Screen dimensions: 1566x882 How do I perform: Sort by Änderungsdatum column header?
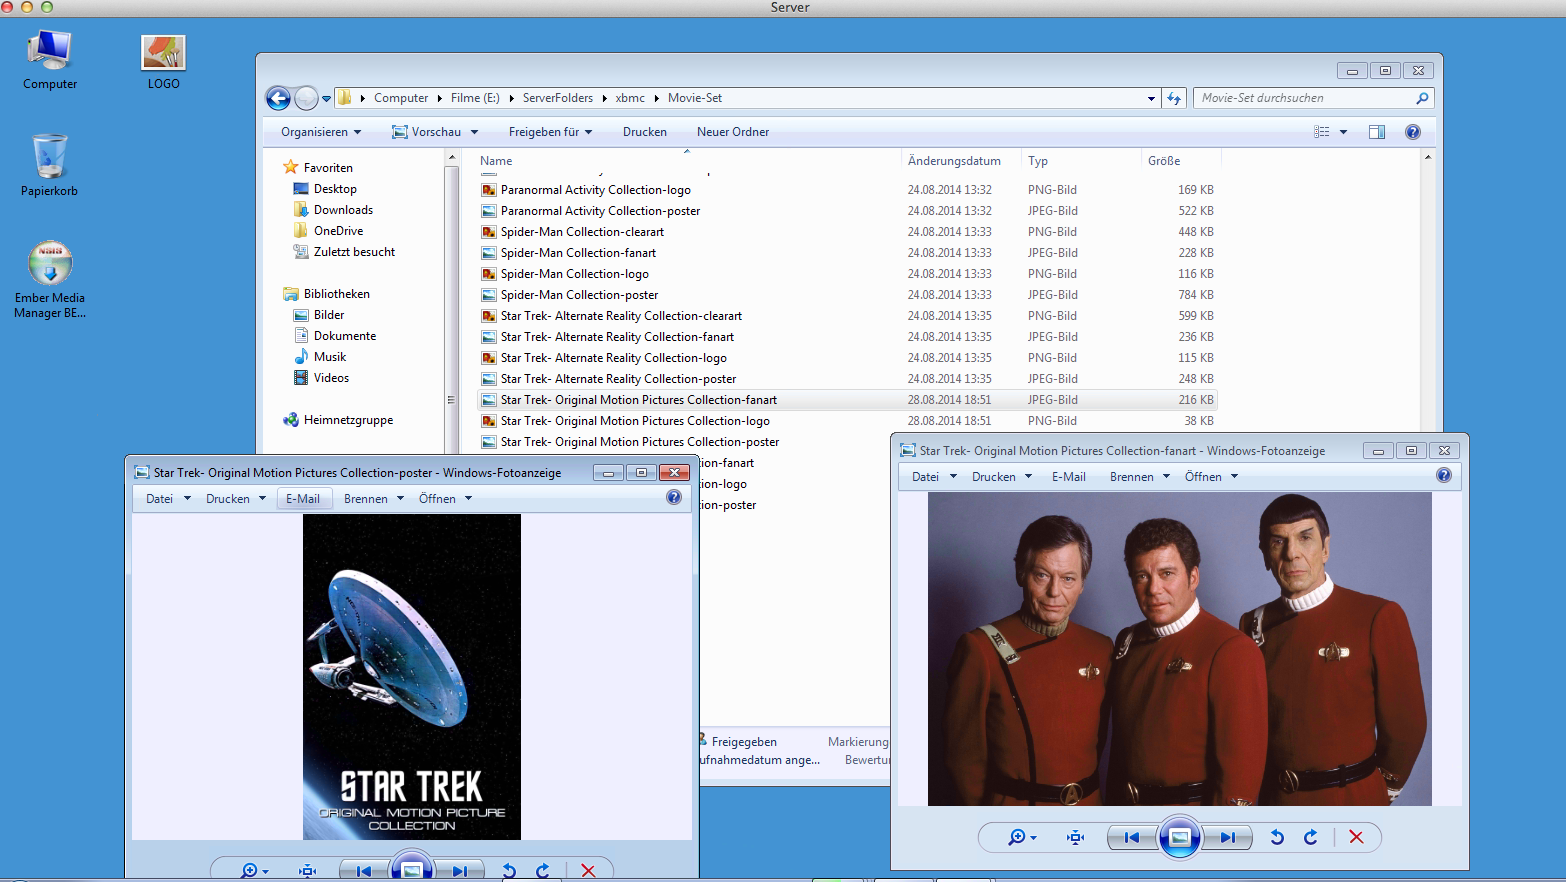[x=954, y=161]
